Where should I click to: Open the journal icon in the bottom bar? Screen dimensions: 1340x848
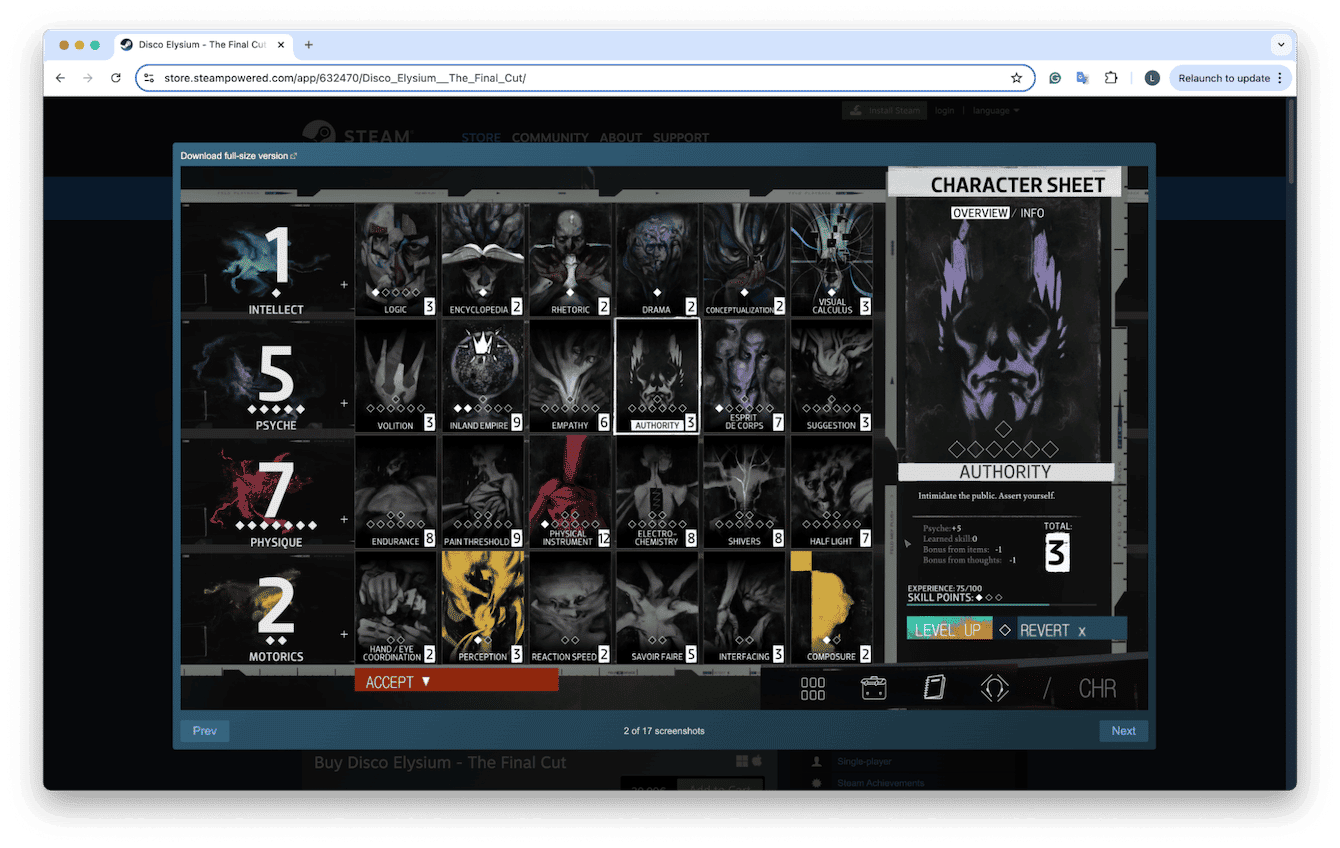point(933,687)
